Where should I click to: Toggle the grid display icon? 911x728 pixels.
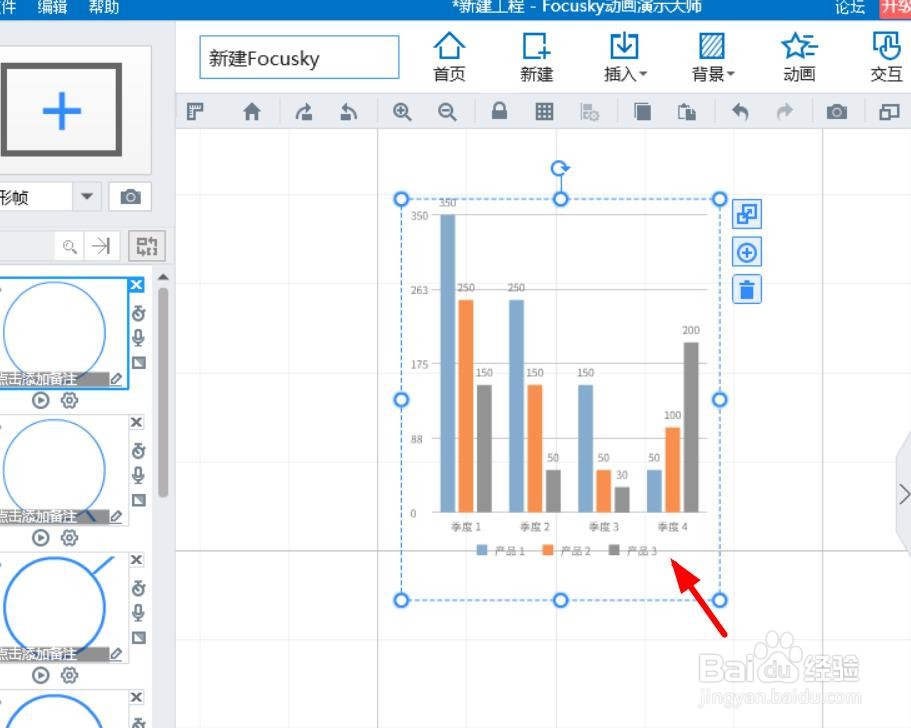tap(544, 111)
